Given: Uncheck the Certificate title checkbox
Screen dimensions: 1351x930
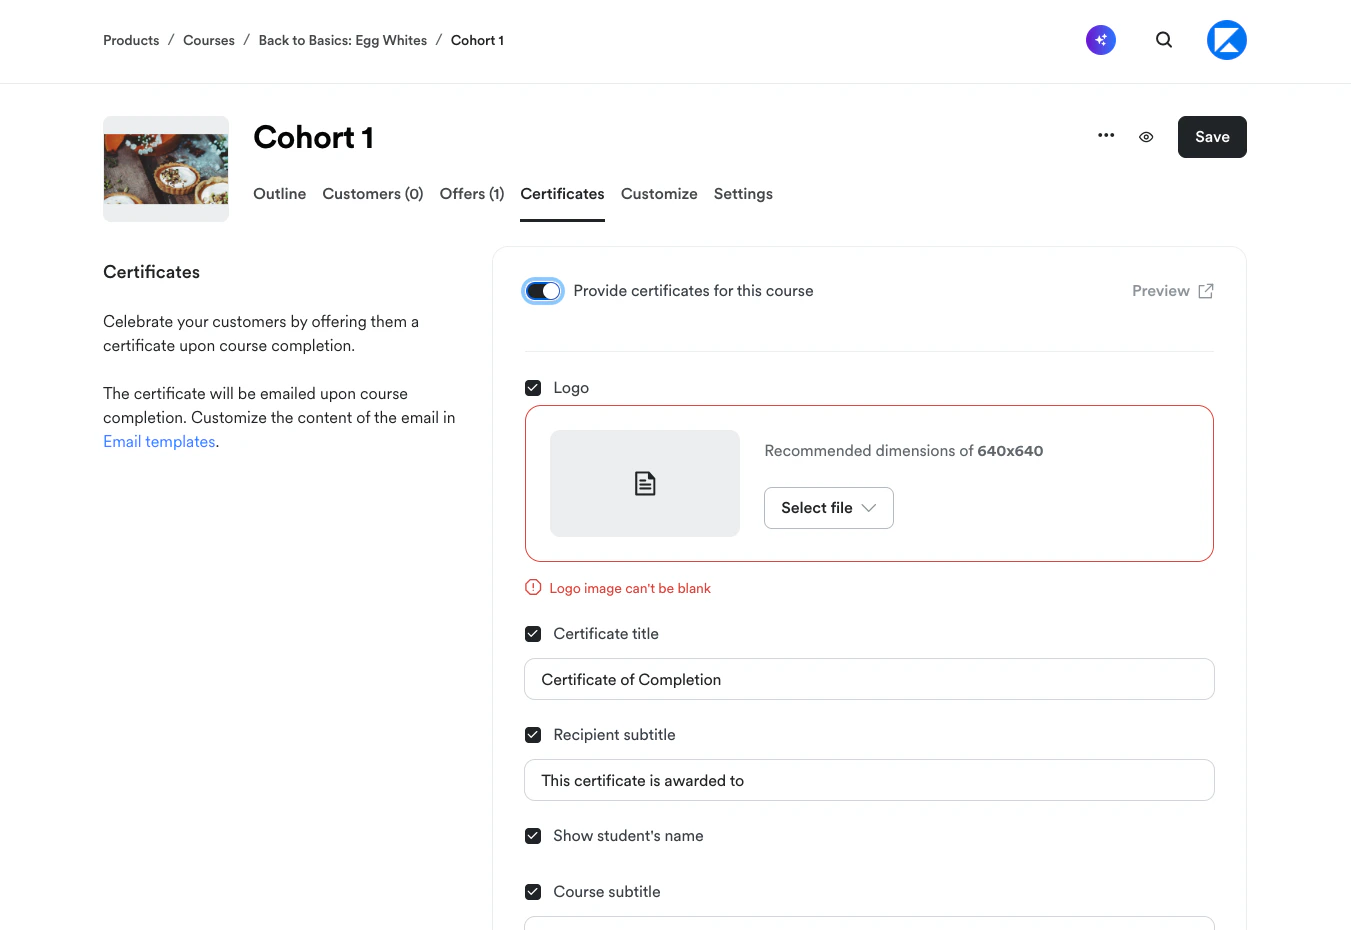Looking at the screenshot, I should pyautogui.click(x=533, y=634).
